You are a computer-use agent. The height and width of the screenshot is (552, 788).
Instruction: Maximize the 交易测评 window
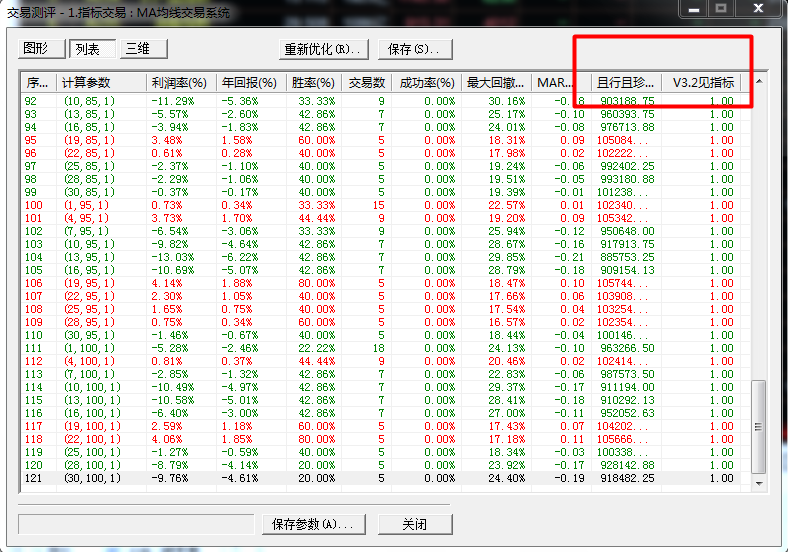pos(722,9)
